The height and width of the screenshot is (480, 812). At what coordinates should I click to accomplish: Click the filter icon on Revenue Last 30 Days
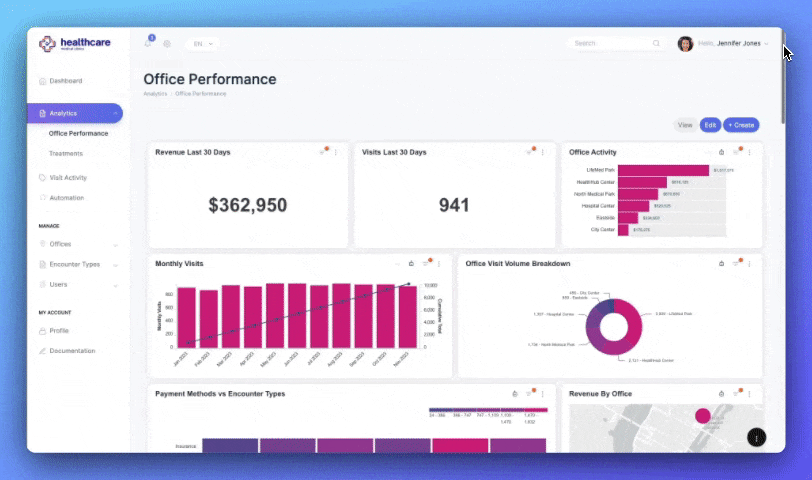point(323,152)
